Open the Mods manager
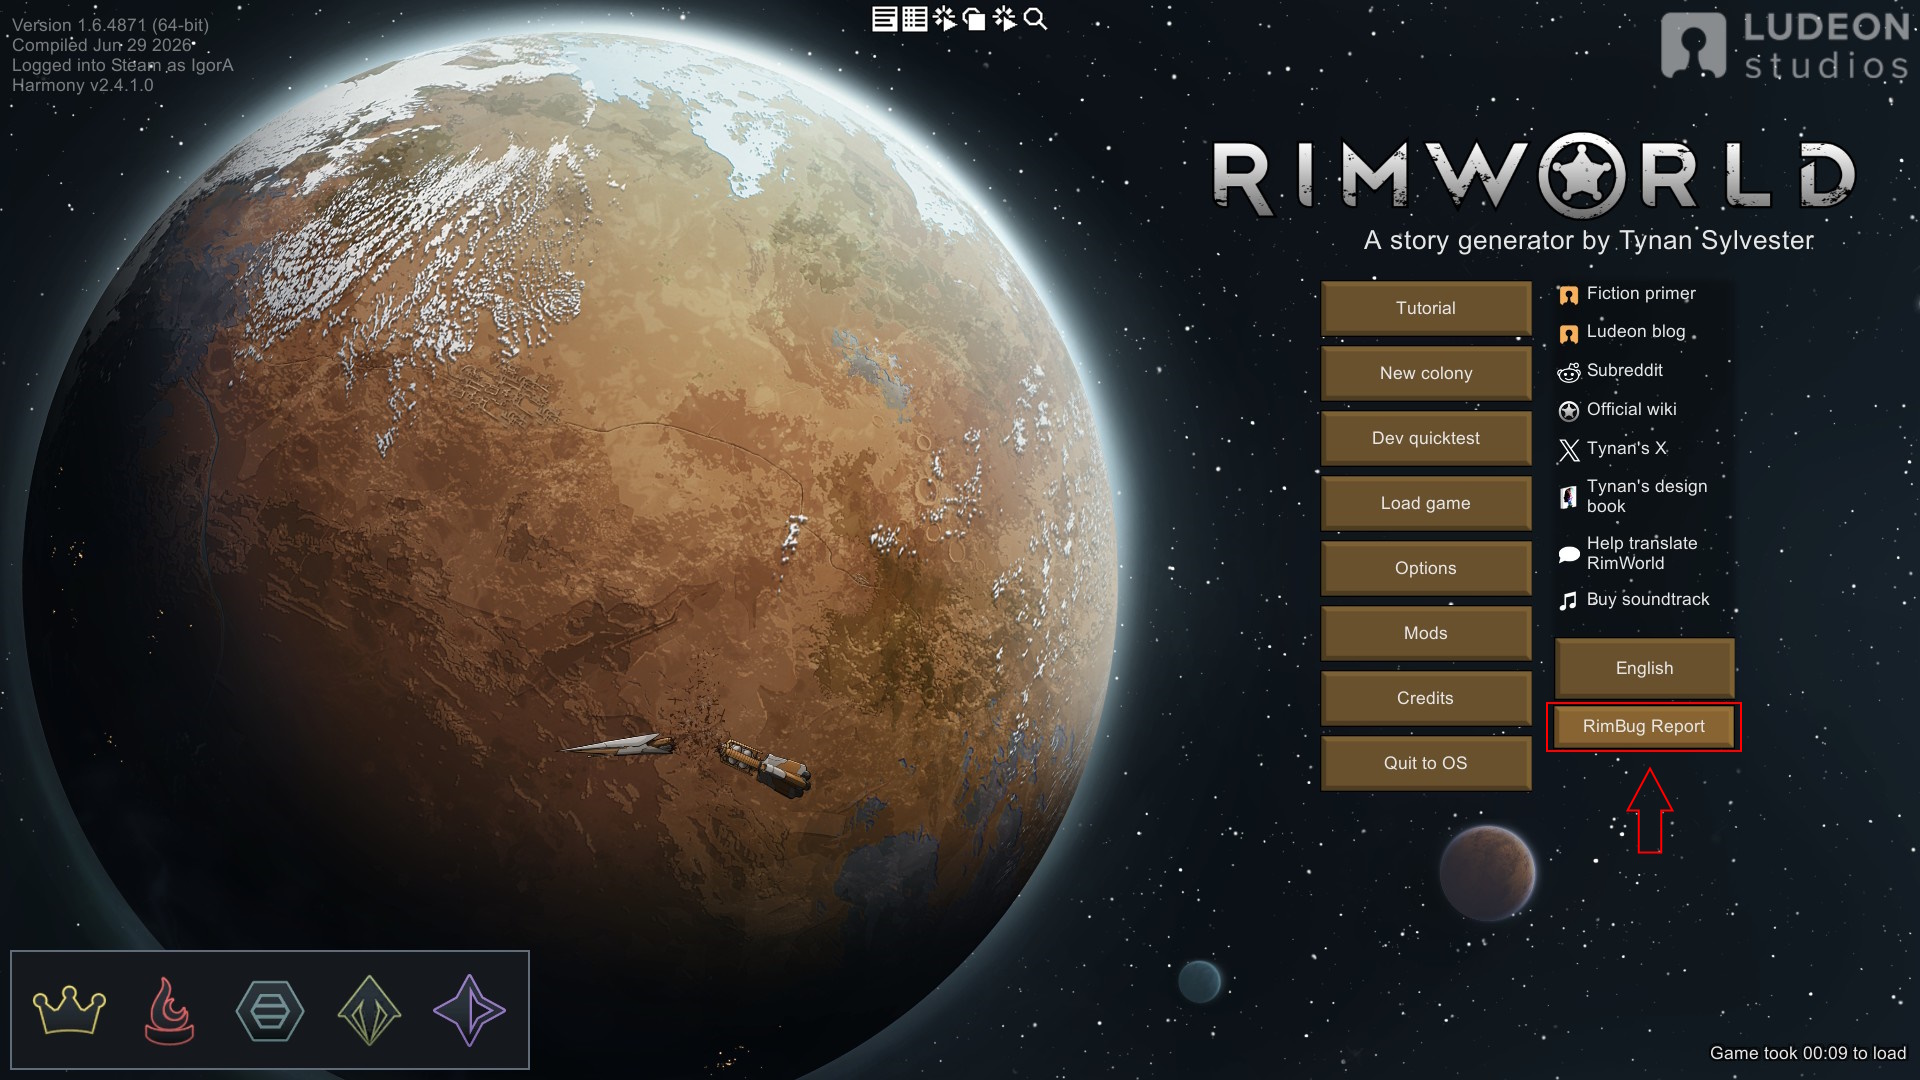Image resolution: width=1920 pixels, height=1080 pixels. (x=1426, y=633)
